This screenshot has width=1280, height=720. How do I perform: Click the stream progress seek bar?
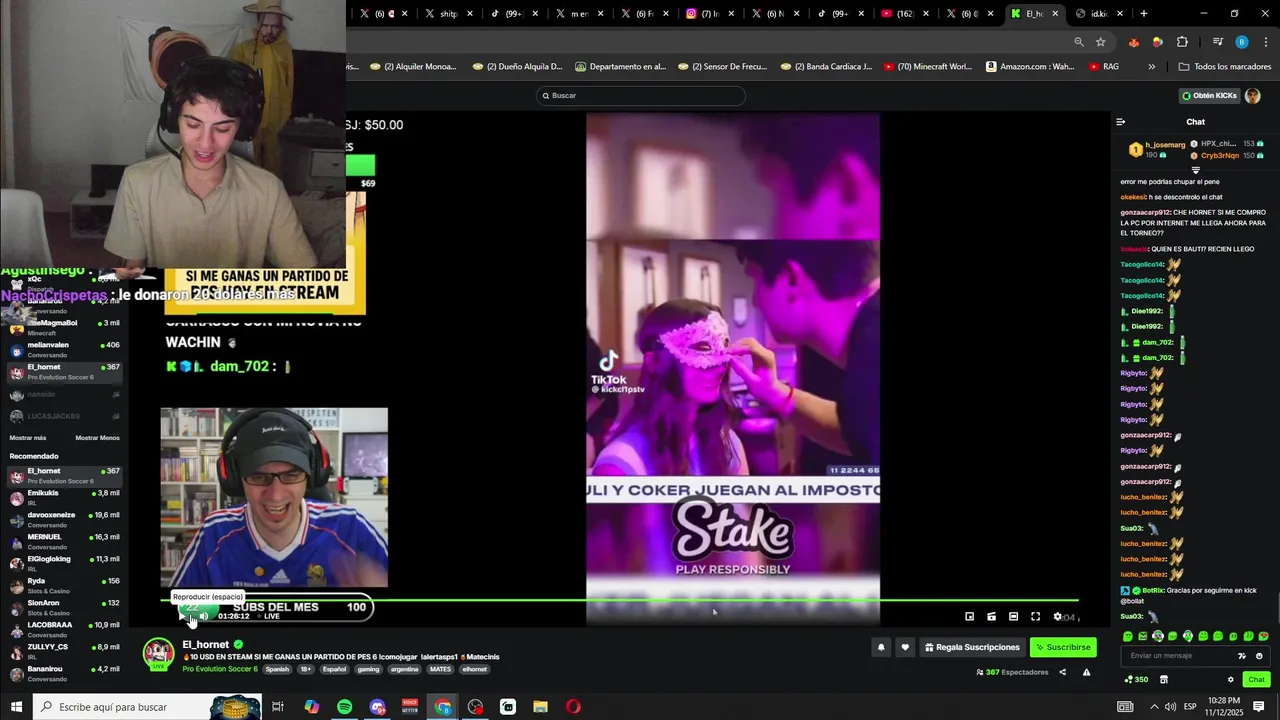(x=620, y=601)
